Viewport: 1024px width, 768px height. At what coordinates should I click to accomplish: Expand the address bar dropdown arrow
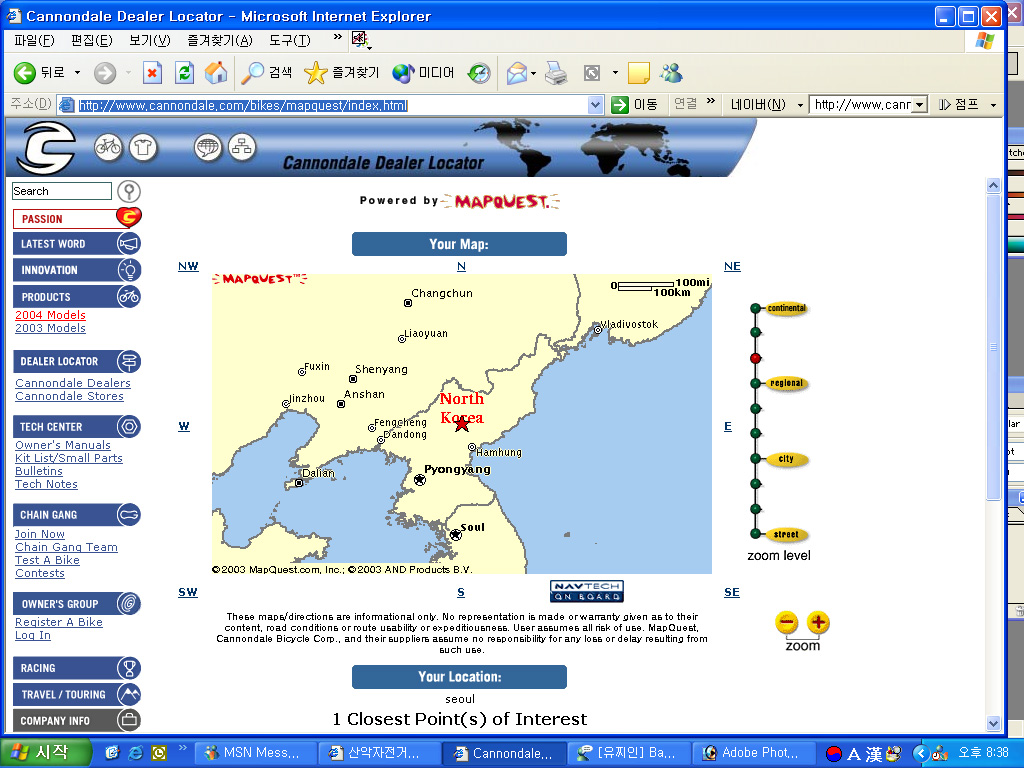[x=595, y=104]
